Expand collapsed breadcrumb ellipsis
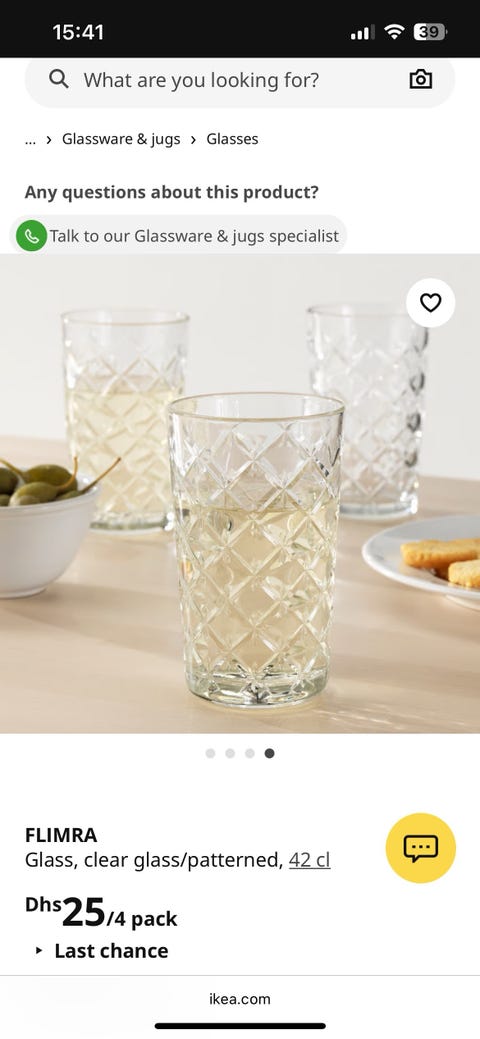Image resolution: width=480 pixels, height=1039 pixels. coord(30,139)
